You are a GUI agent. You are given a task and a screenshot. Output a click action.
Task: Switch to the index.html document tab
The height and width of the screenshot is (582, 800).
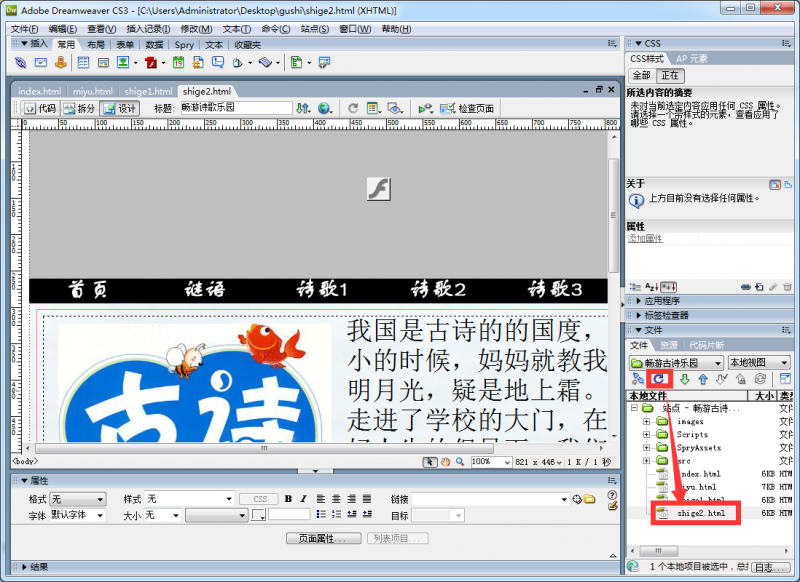click(39, 91)
